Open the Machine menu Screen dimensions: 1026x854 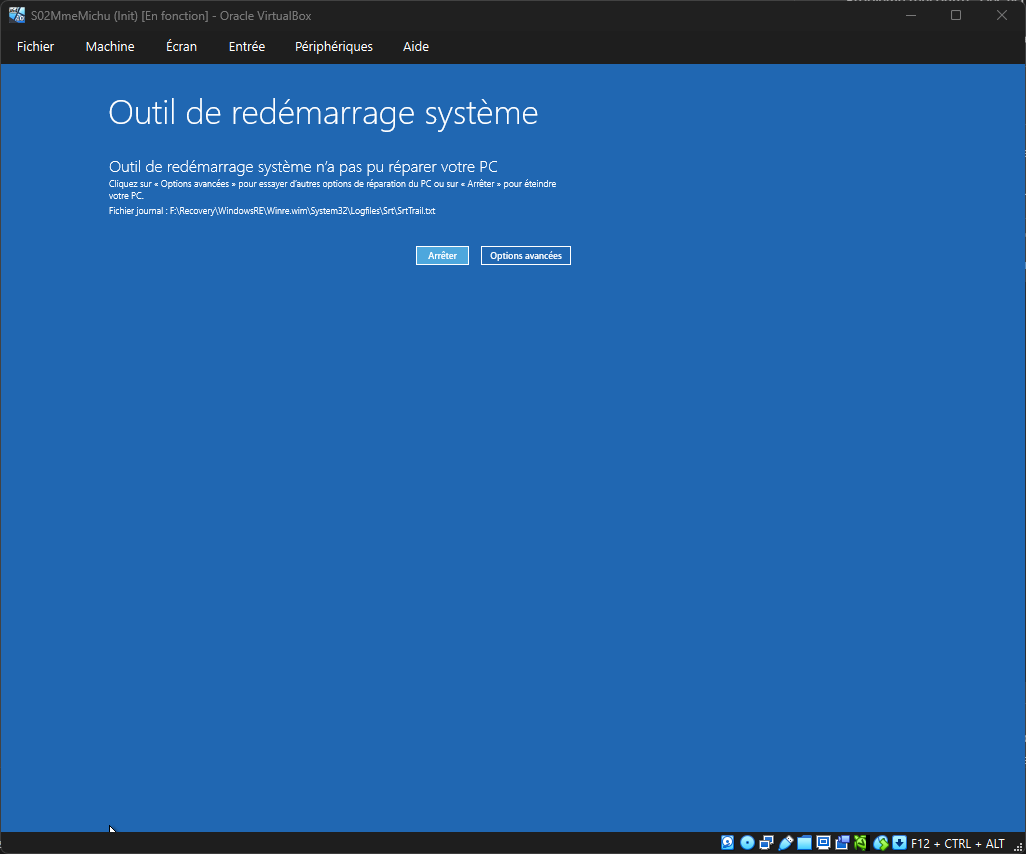pyautogui.click(x=110, y=47)
